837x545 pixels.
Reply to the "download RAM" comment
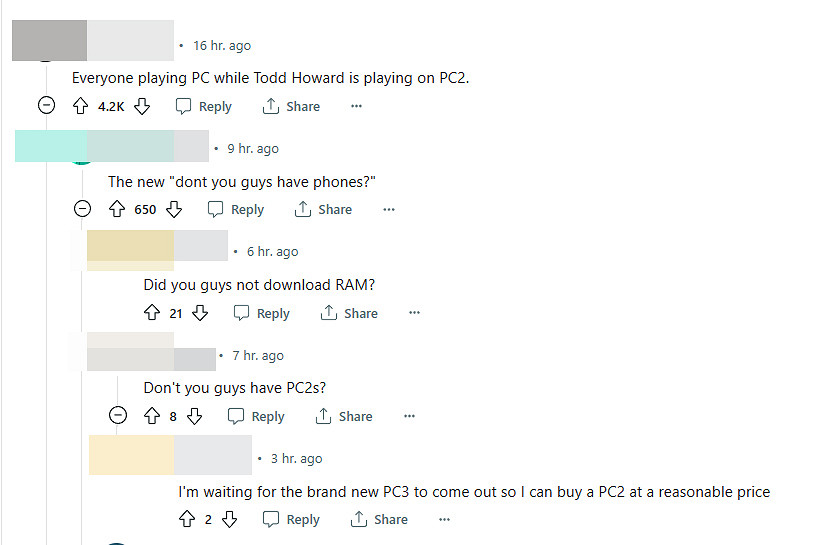[x=262, y=313]
